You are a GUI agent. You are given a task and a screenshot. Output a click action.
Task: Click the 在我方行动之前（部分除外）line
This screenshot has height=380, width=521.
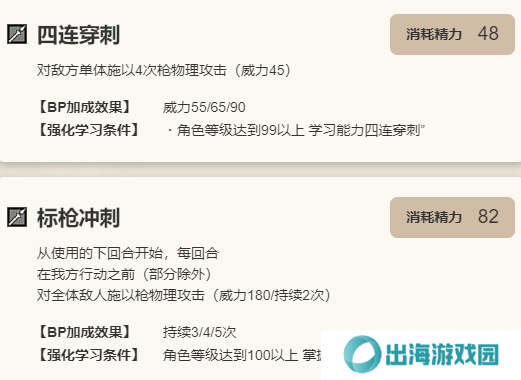pos(124,274)
